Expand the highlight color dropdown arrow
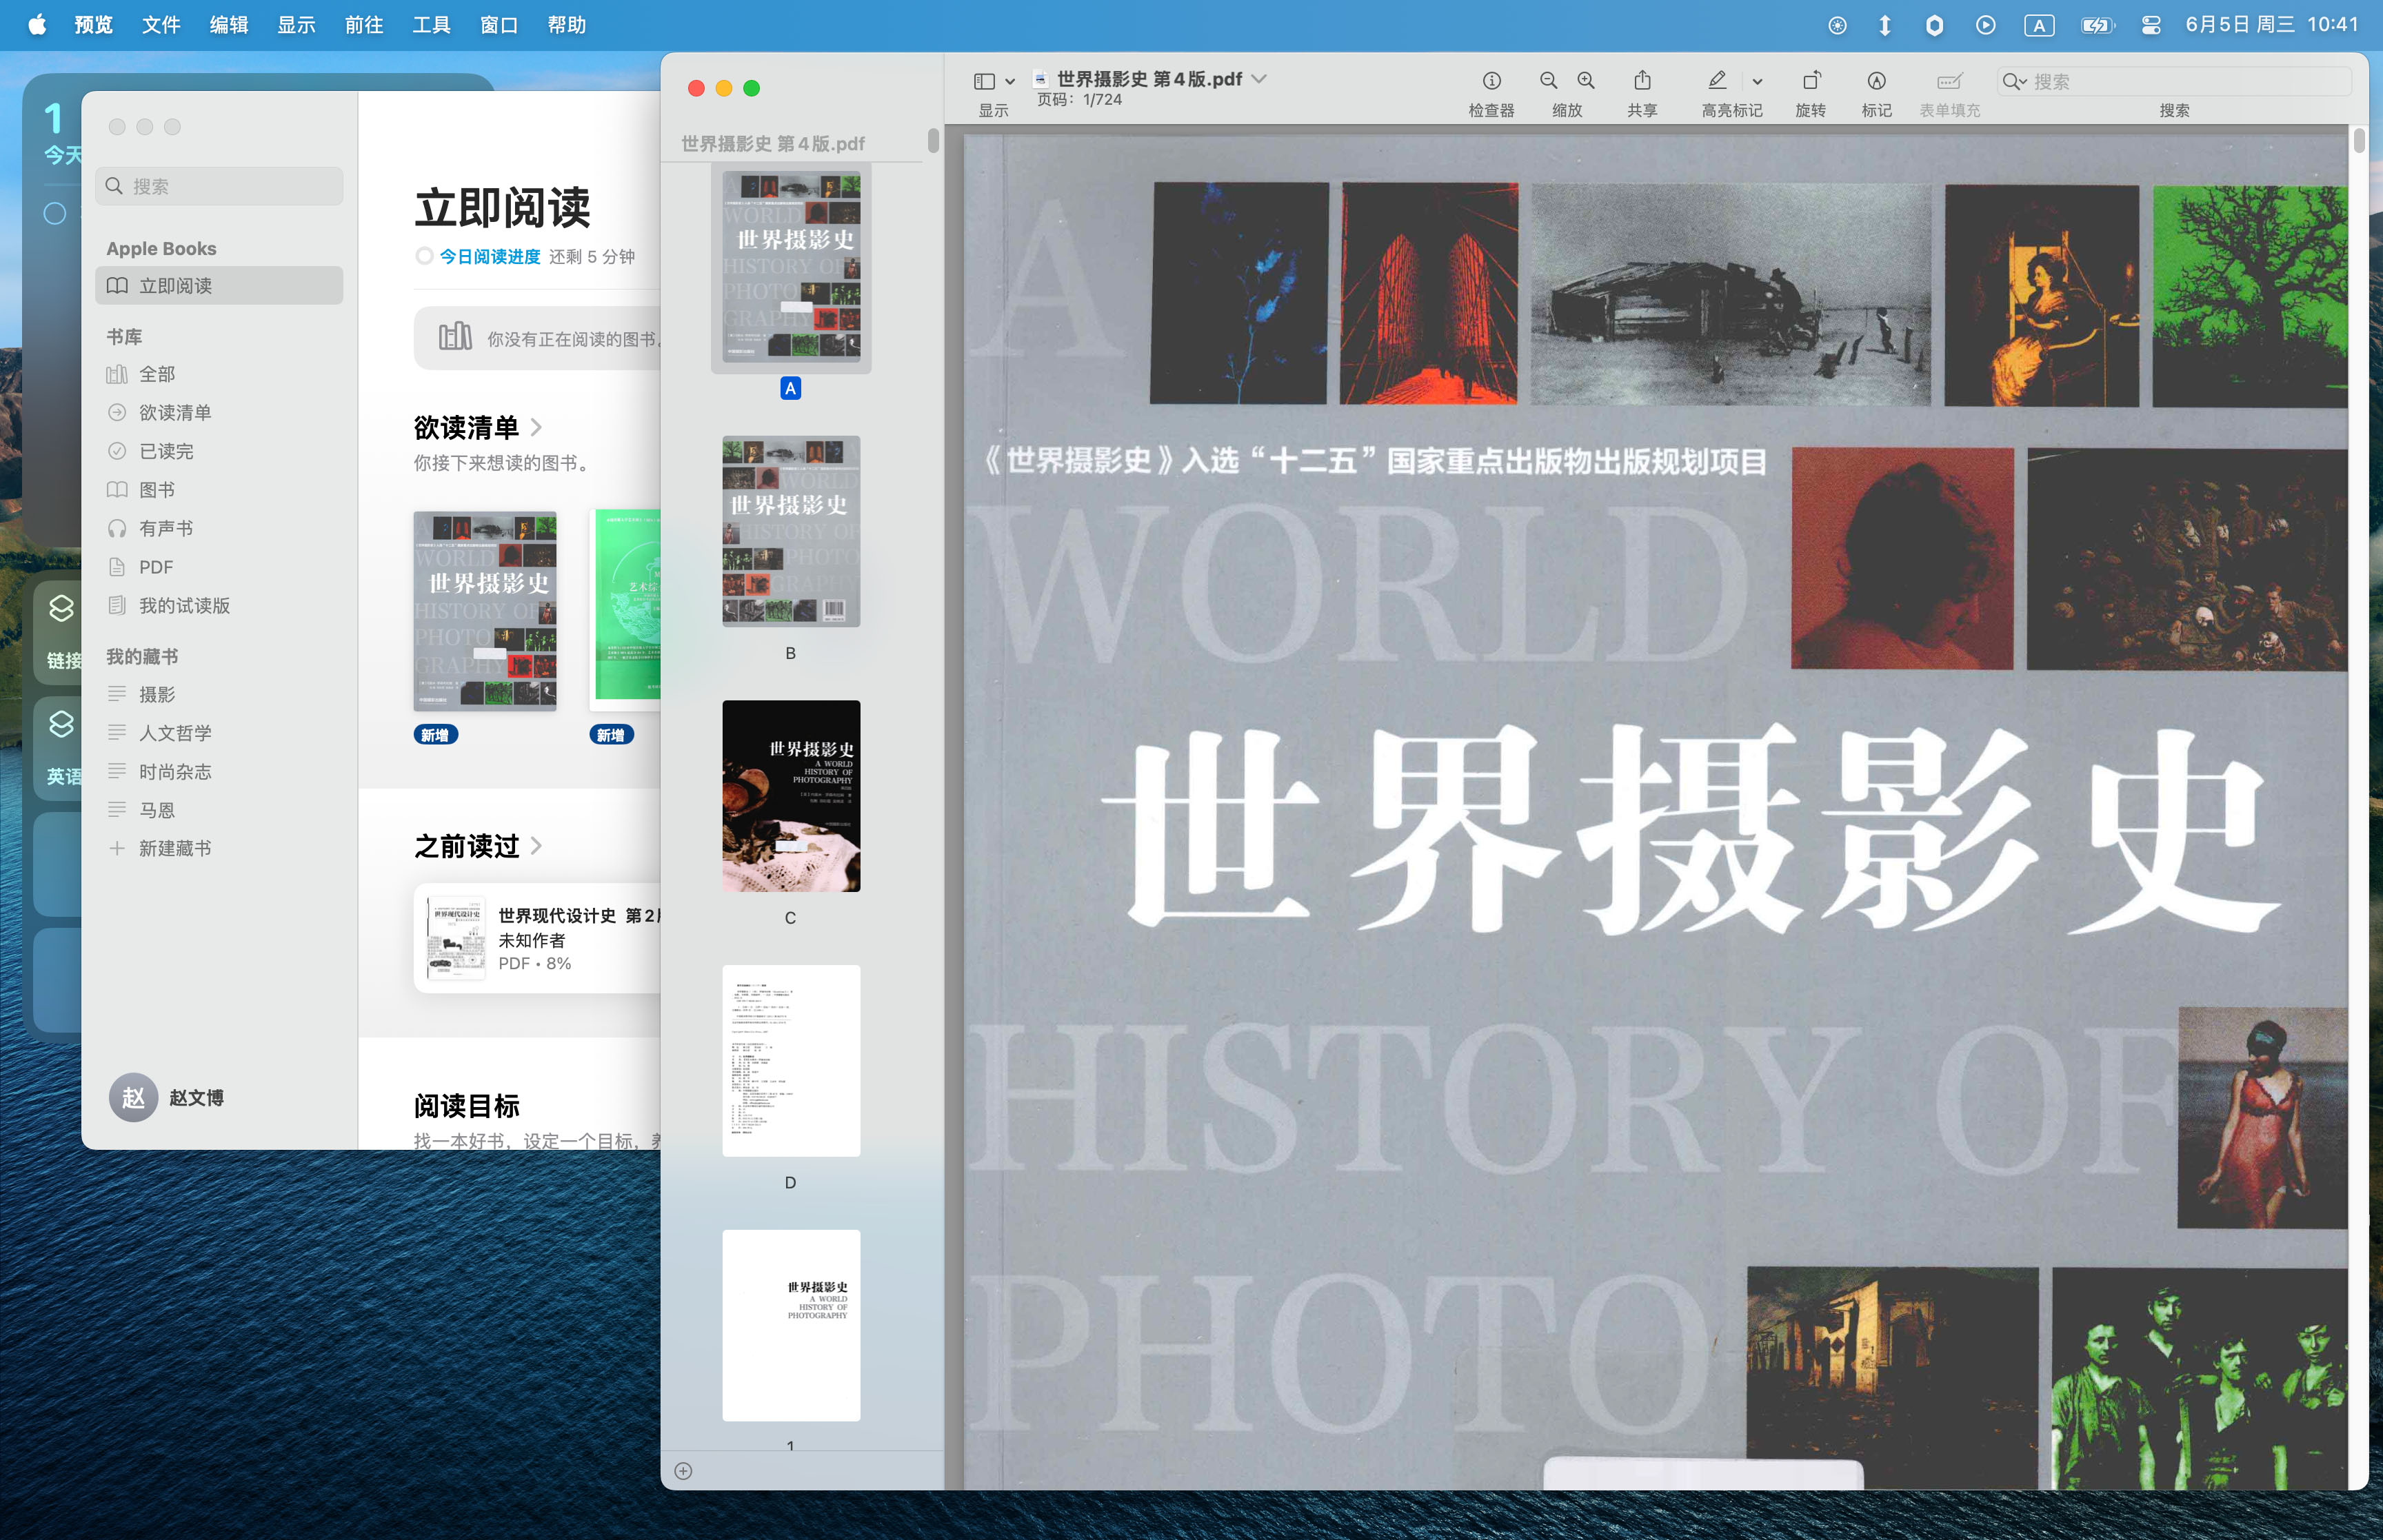The width and height of the screenshot is (2383, 1540). 1757,81
